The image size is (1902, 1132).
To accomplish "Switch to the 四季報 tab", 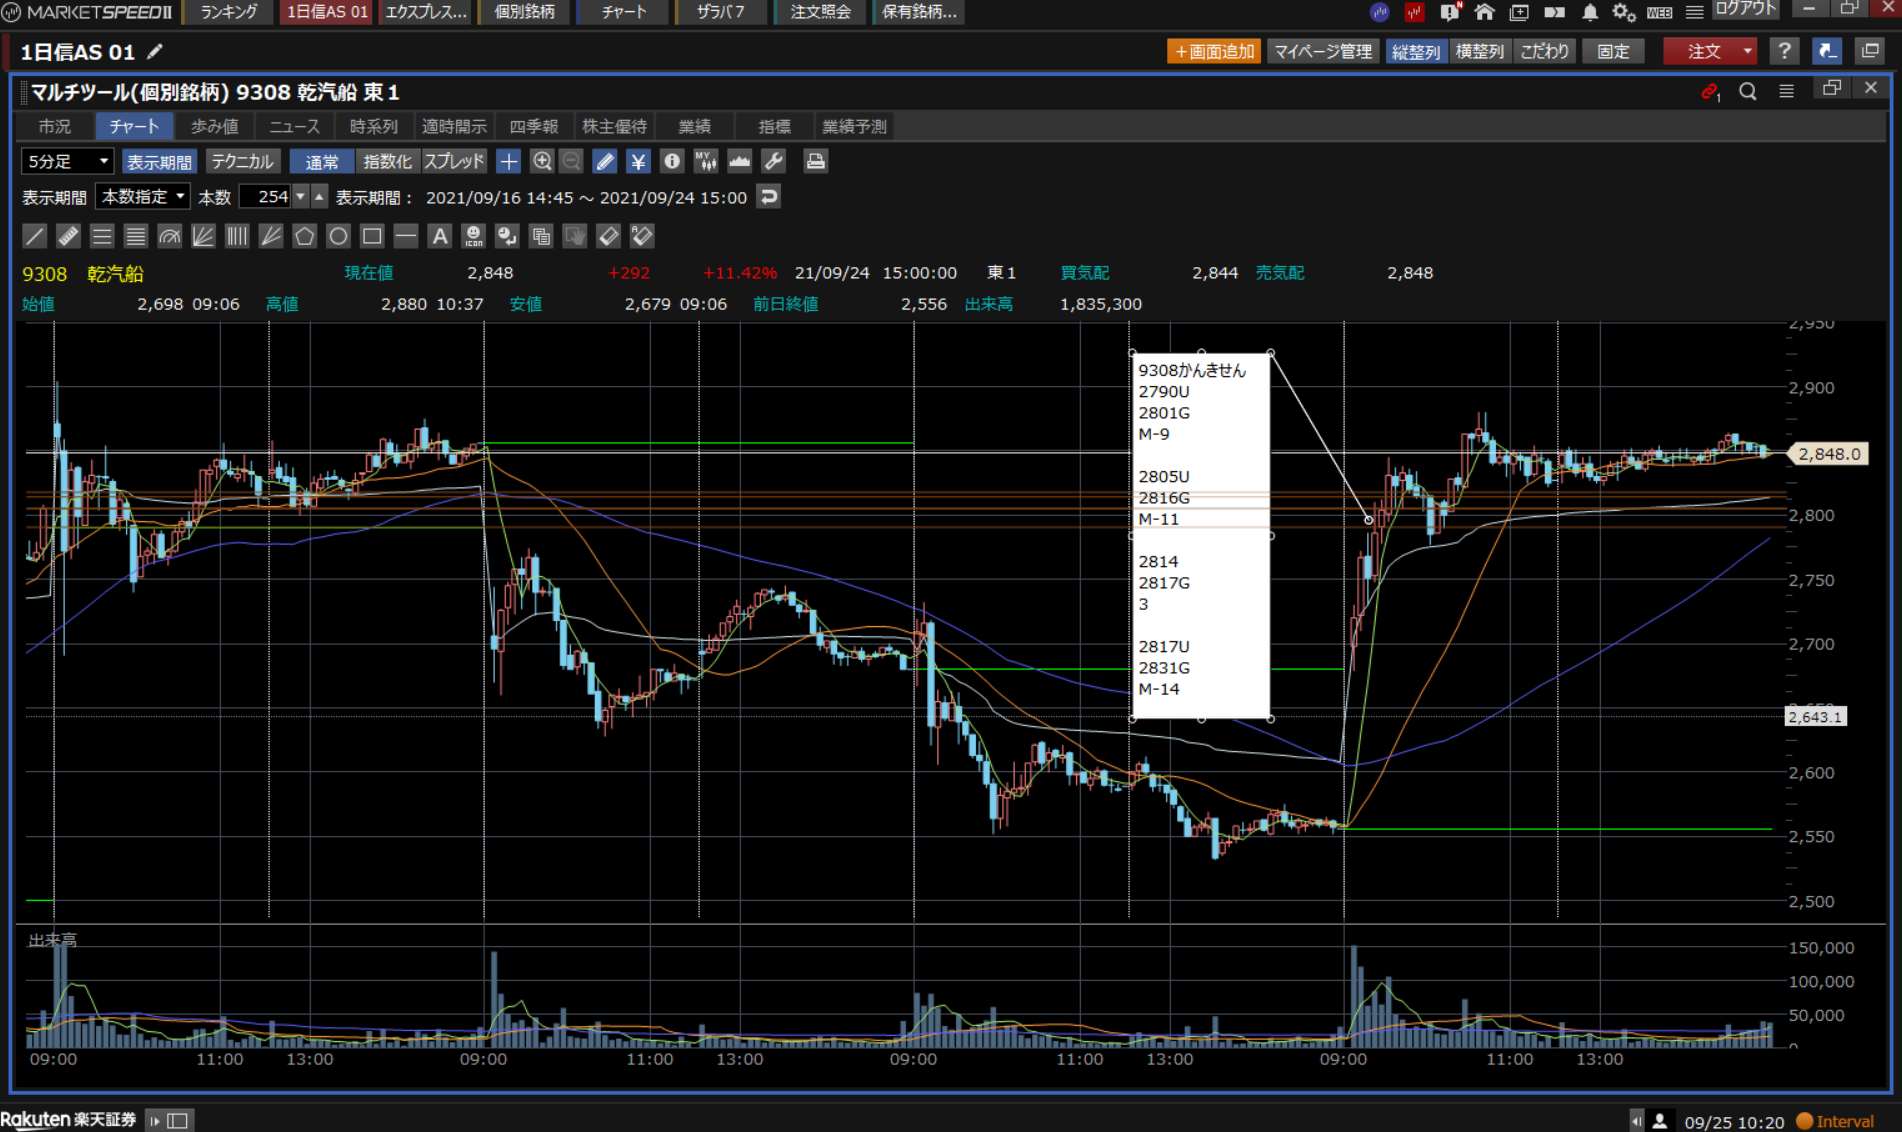I will coord(533,126).
